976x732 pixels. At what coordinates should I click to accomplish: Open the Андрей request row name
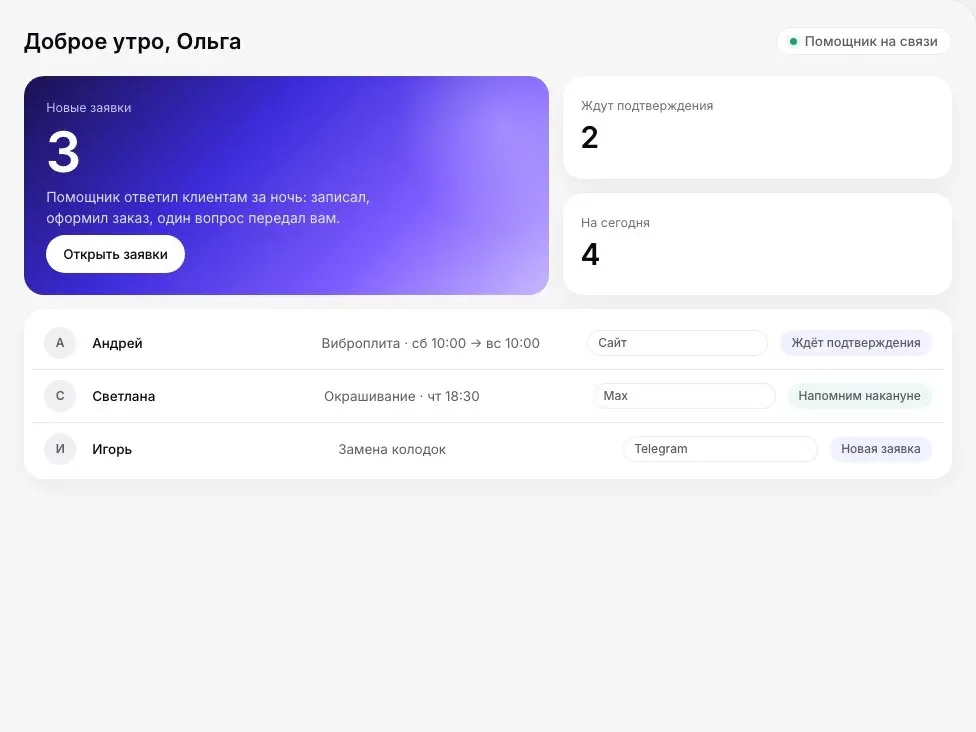point(117,343)
